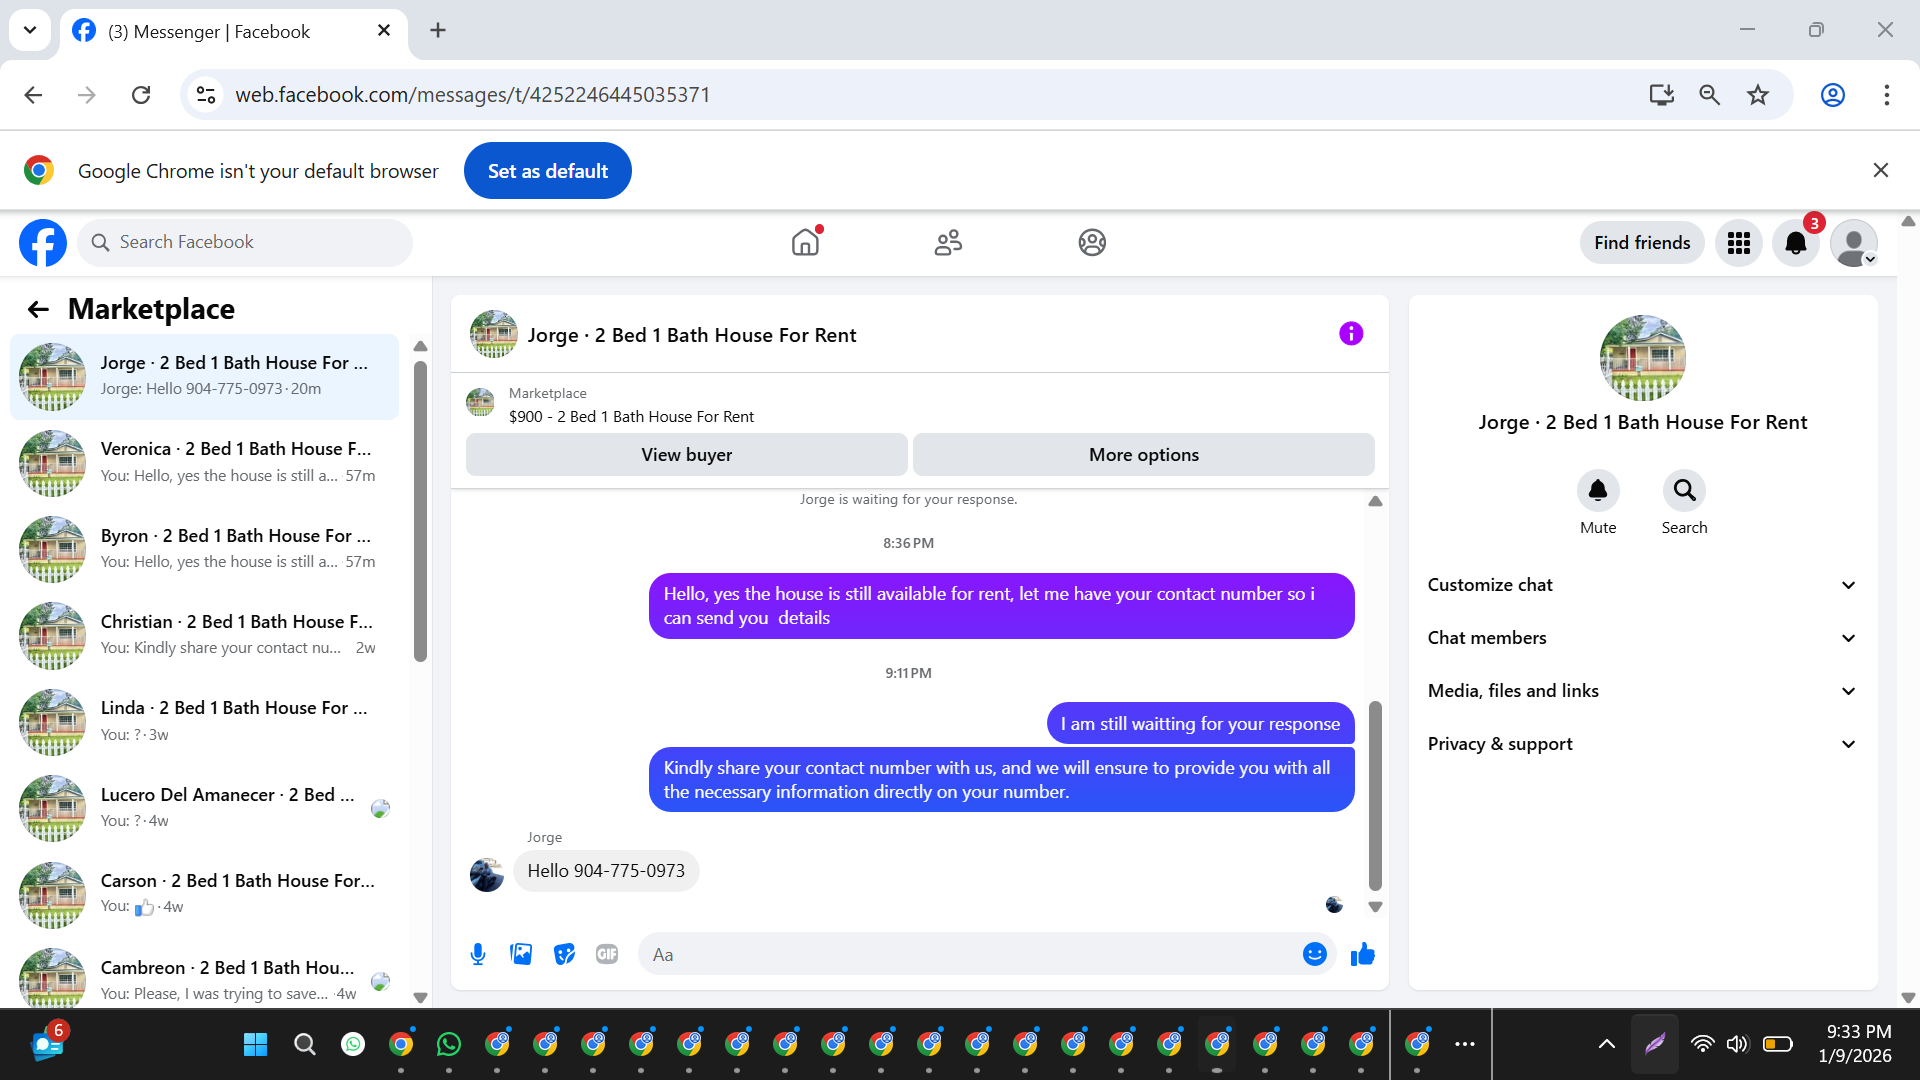Open the emoji picker in the message box

[x=1314, y=954]
